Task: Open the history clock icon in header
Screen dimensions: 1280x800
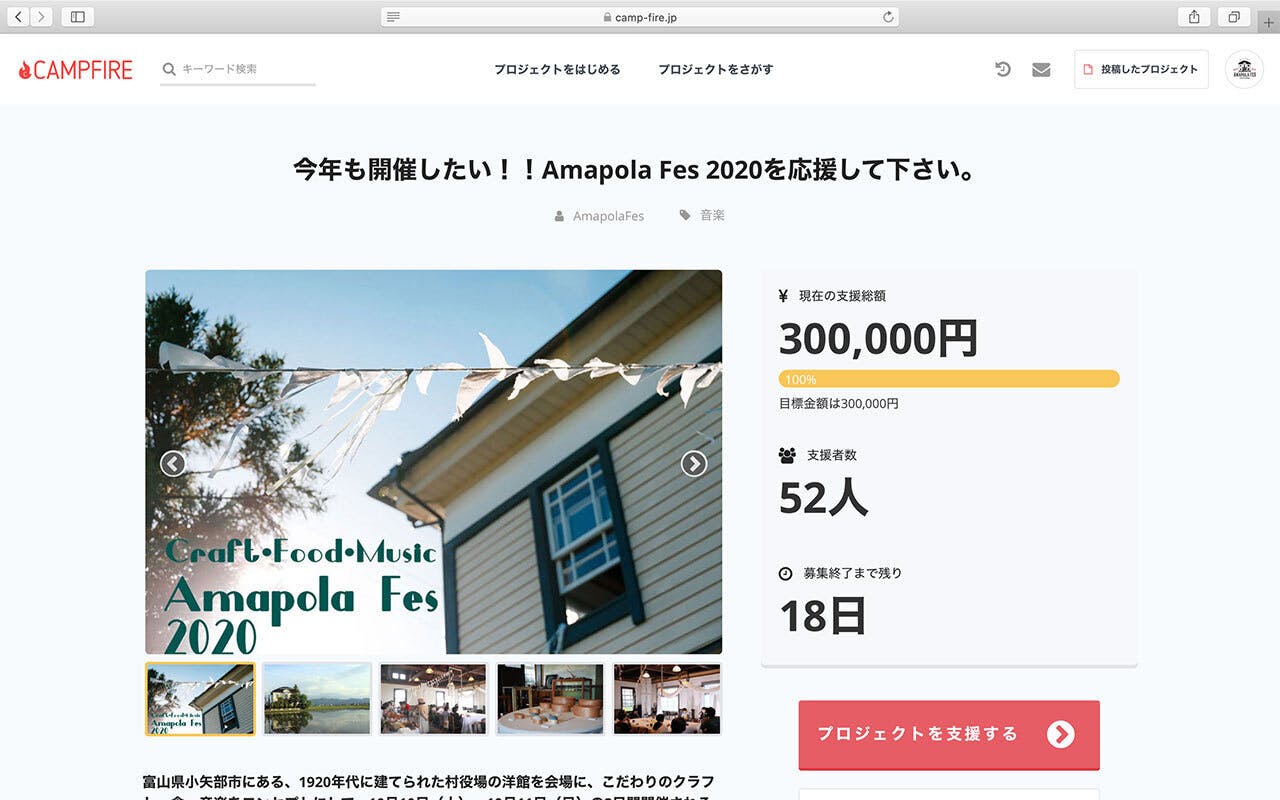Action: pyautogui.click(x=1003, y=69)
